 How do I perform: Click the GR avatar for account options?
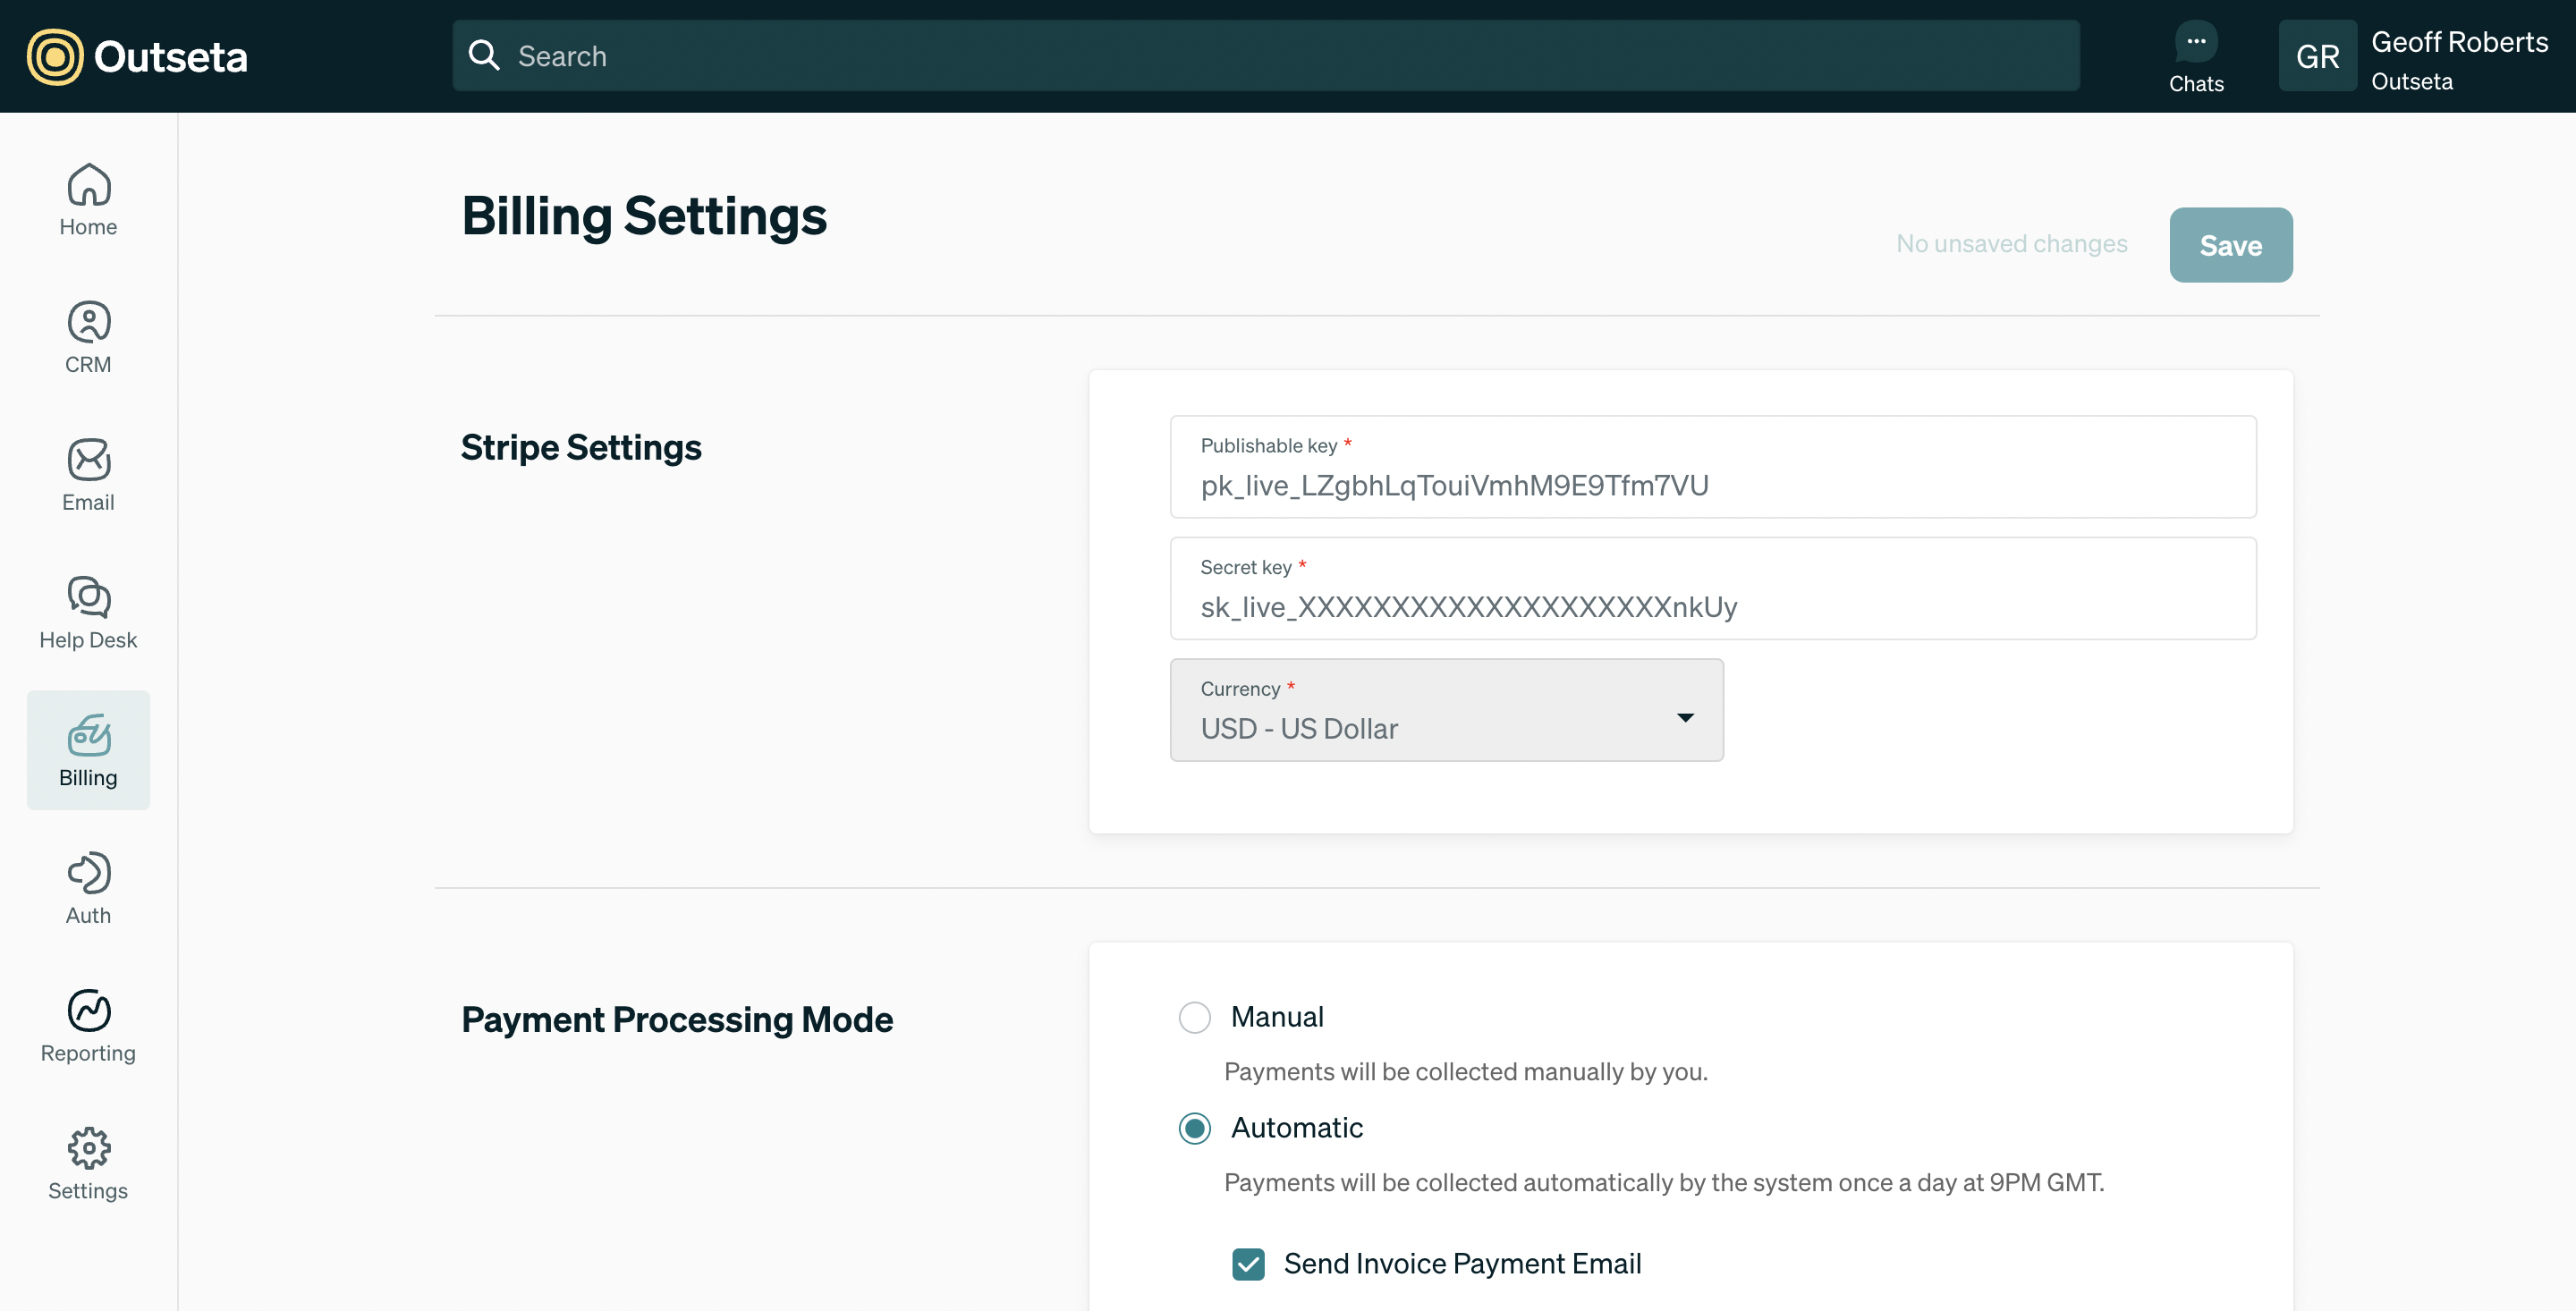[x=2318, y=55]
